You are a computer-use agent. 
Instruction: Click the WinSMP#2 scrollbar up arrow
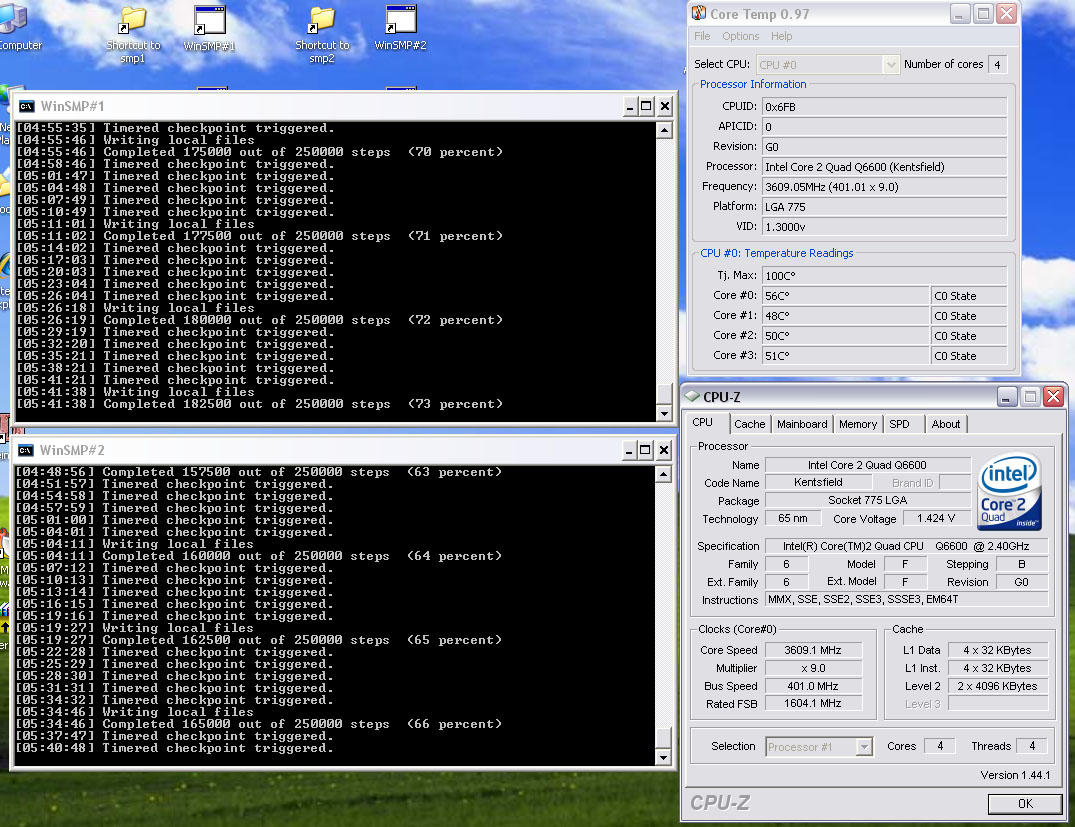click(663, 474)
